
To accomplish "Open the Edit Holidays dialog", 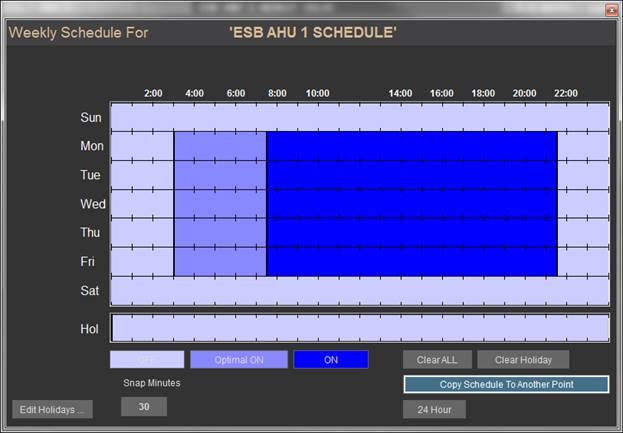I will (x=52, y=409).
